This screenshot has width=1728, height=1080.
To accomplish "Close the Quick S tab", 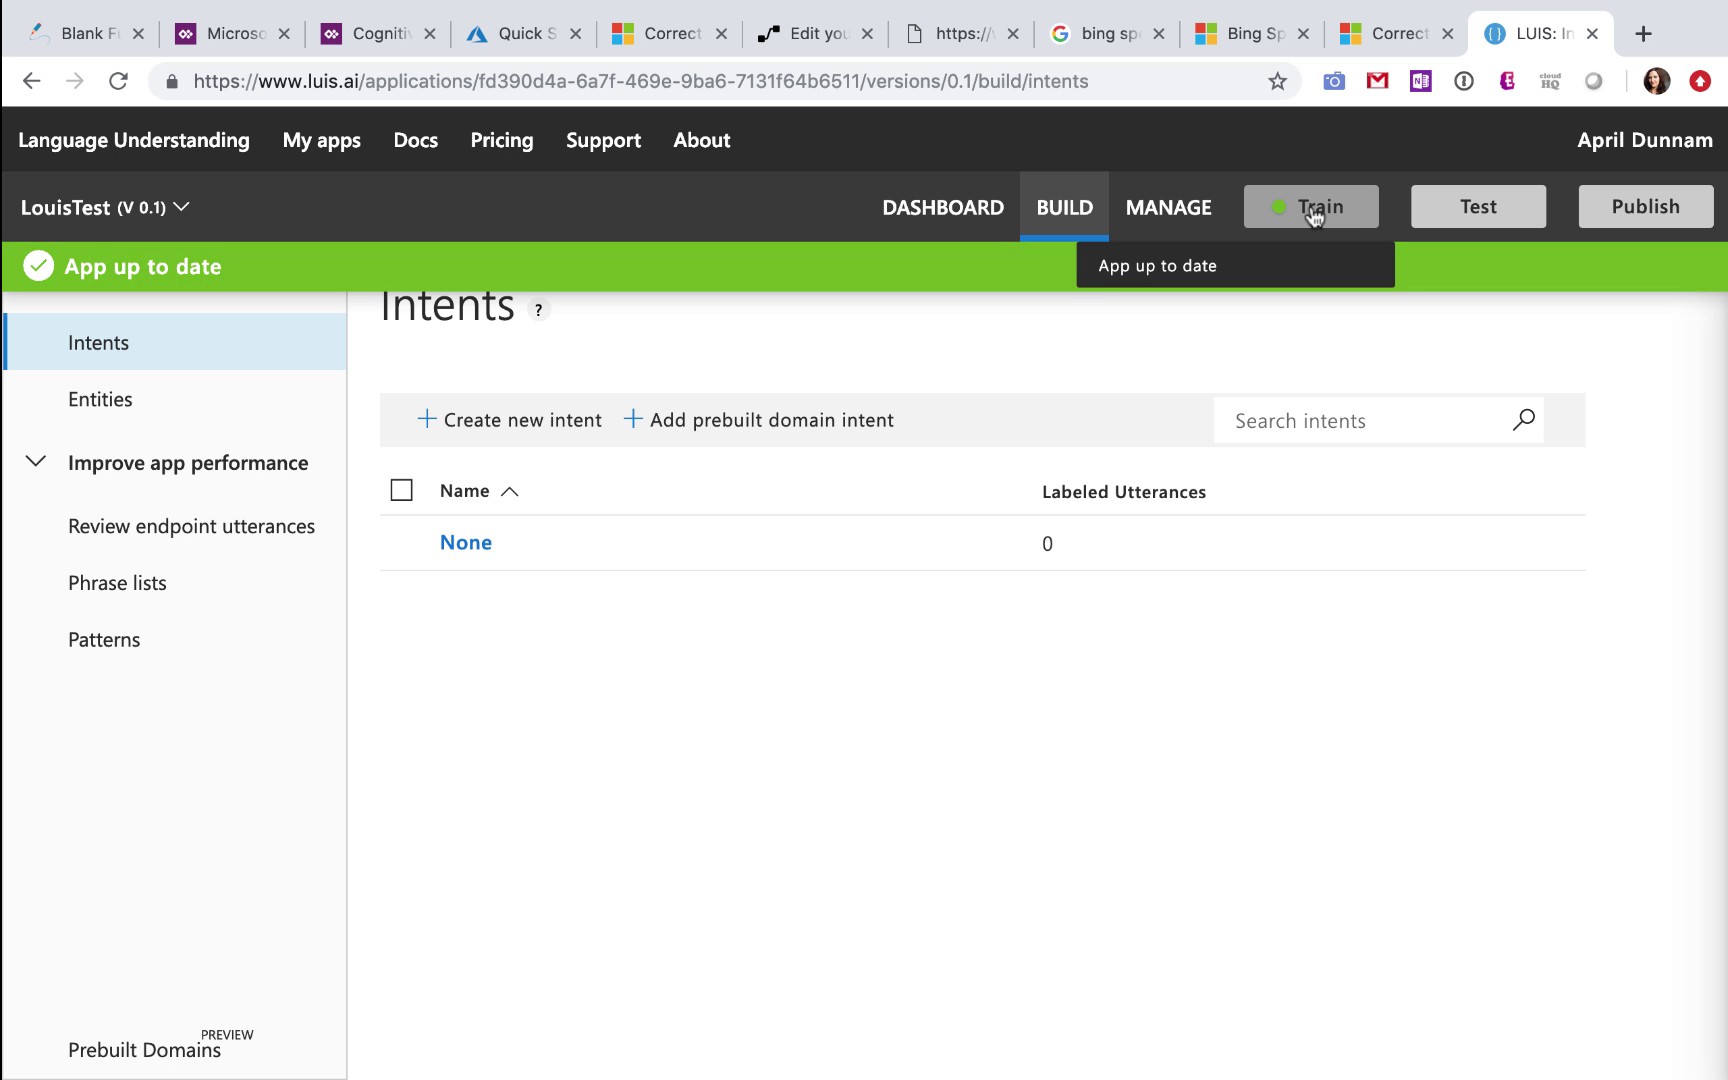I will (575, 34).
